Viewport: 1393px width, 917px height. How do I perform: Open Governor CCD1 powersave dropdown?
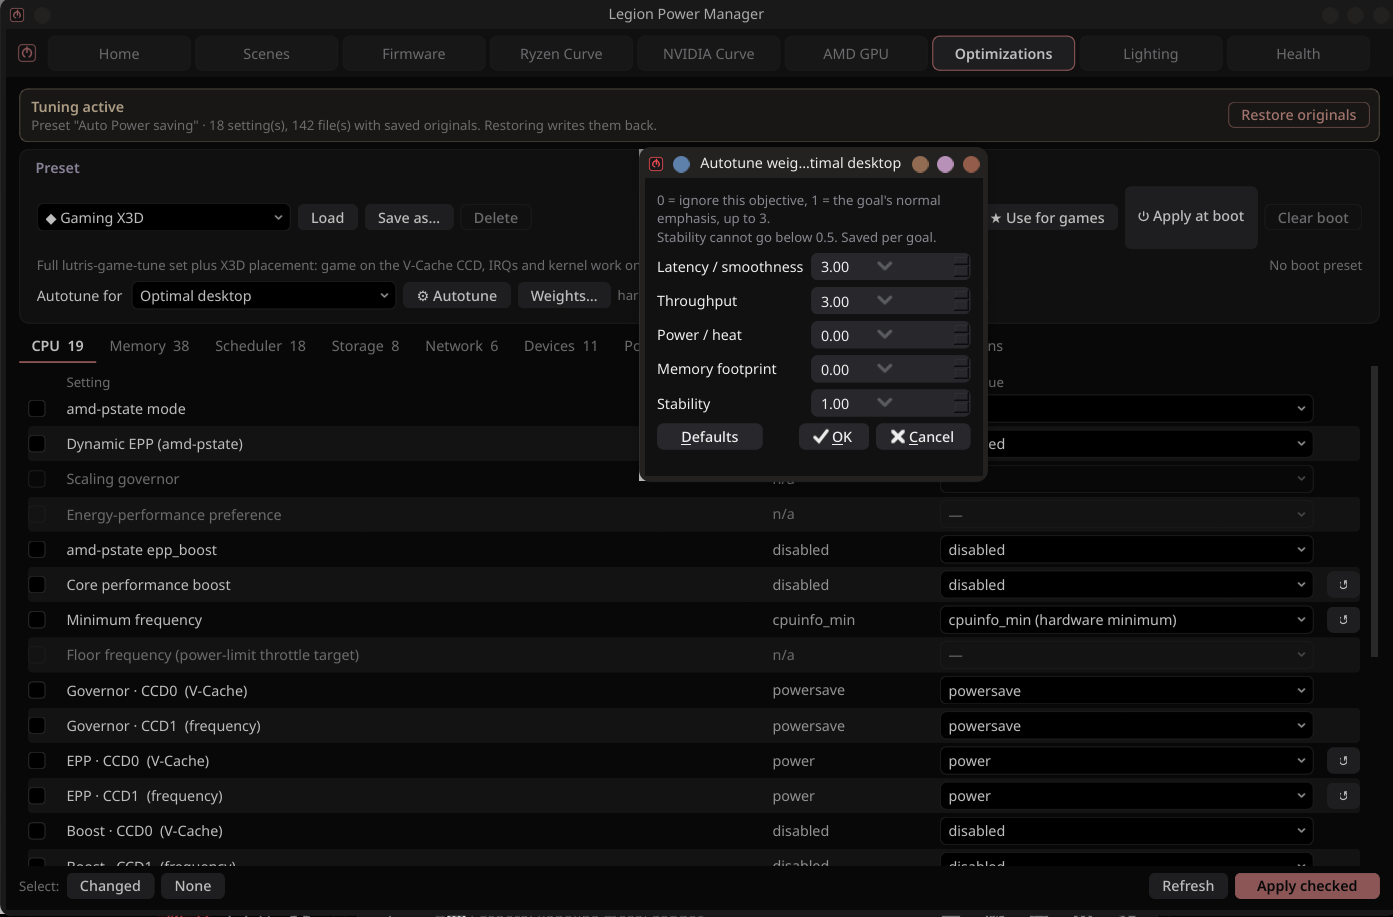(x=1126, y=726)
